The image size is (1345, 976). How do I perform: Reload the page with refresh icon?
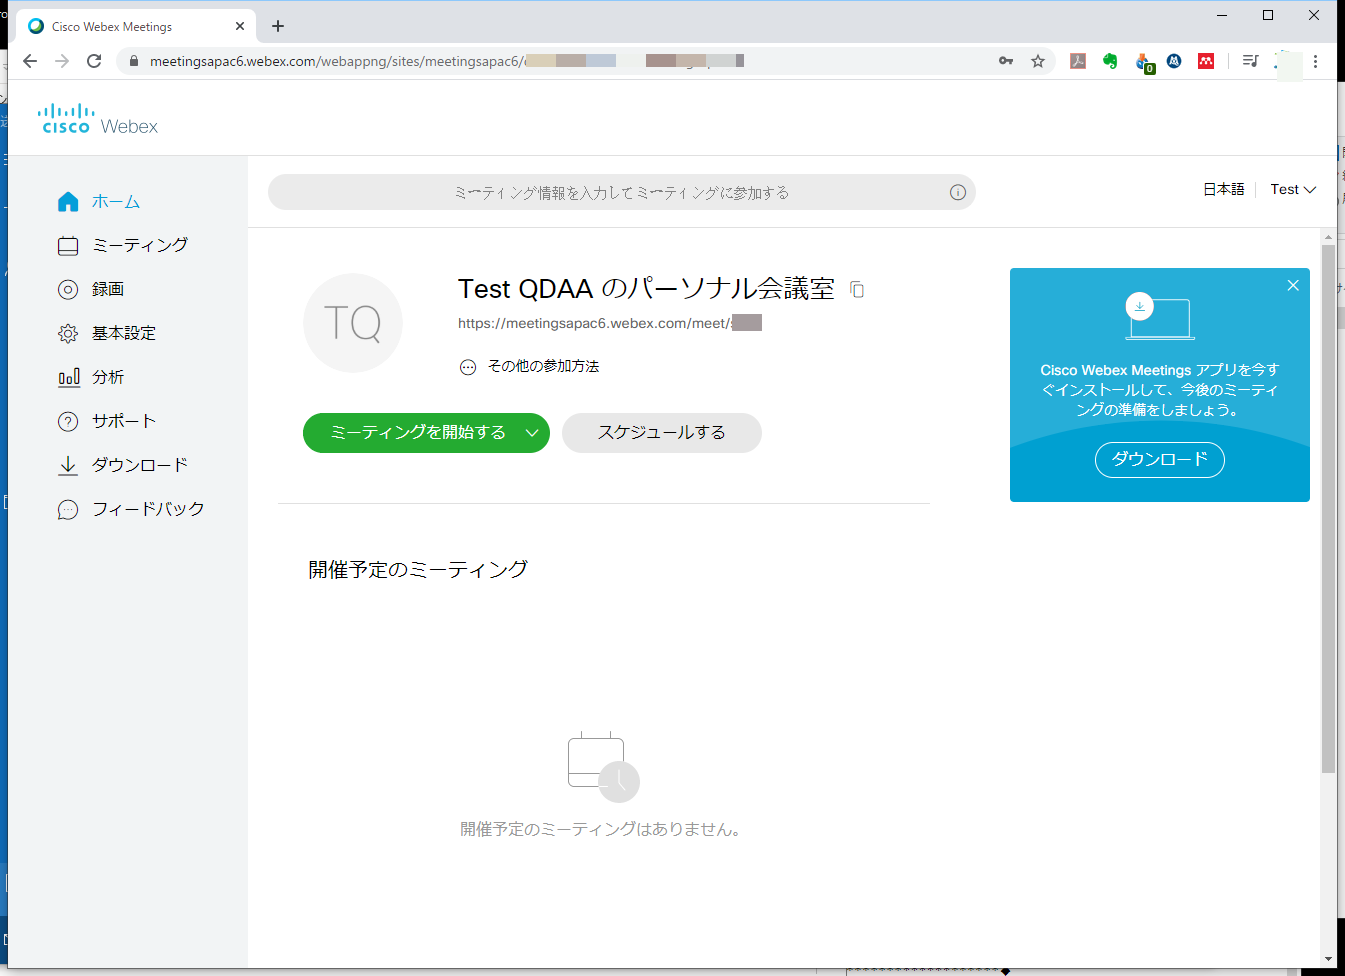[x=94, y=61]
